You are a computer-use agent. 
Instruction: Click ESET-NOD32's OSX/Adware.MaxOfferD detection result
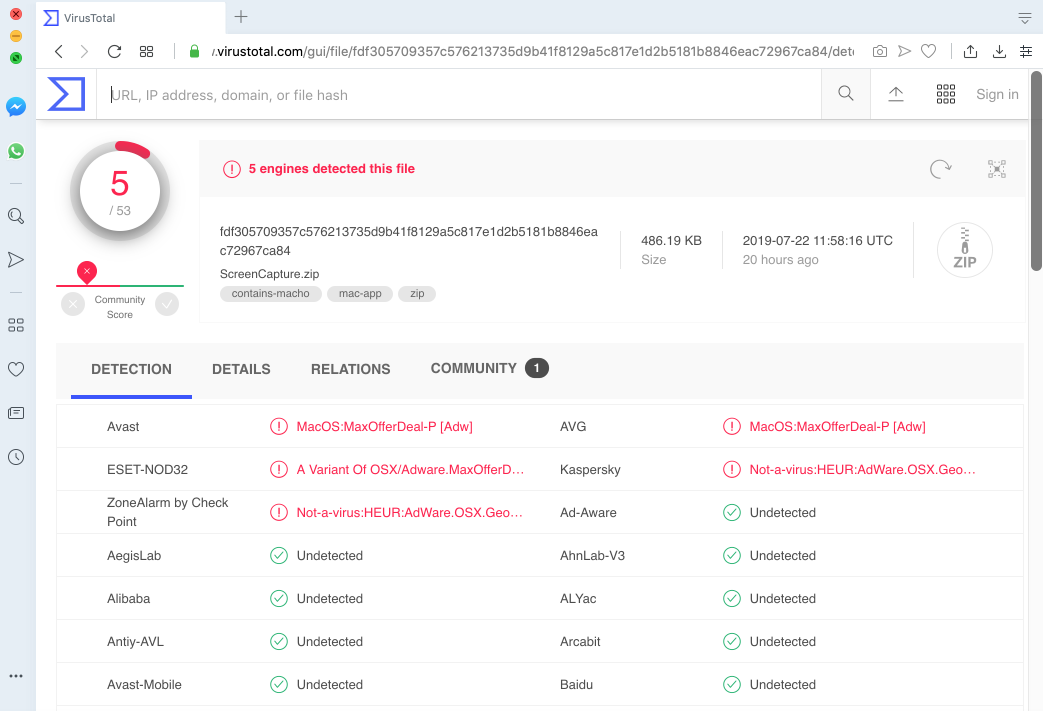pyautogui.click(x=410, y=470)
